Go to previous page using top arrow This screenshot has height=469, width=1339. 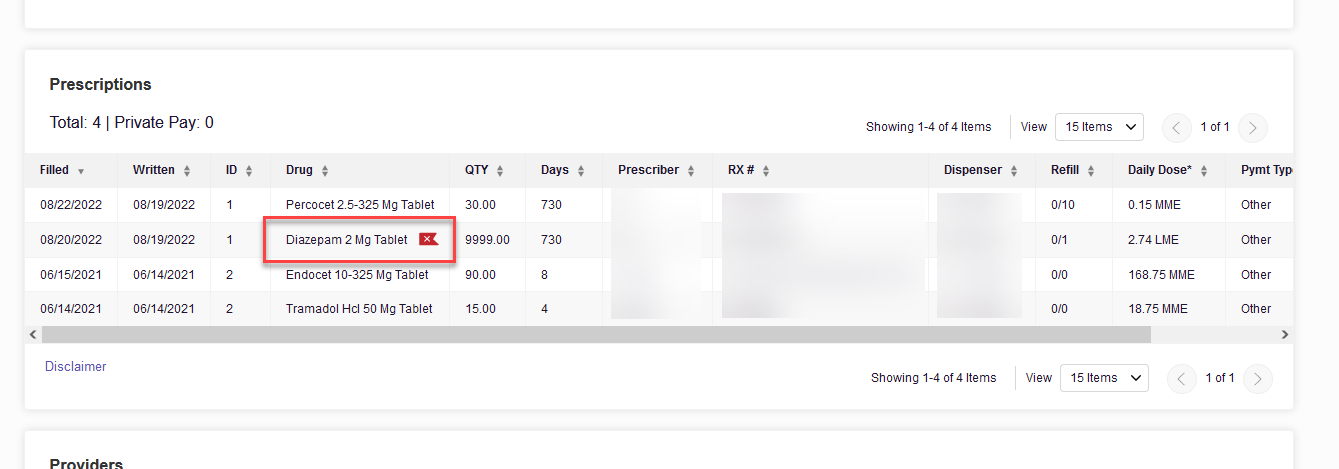pos(1177,127)
